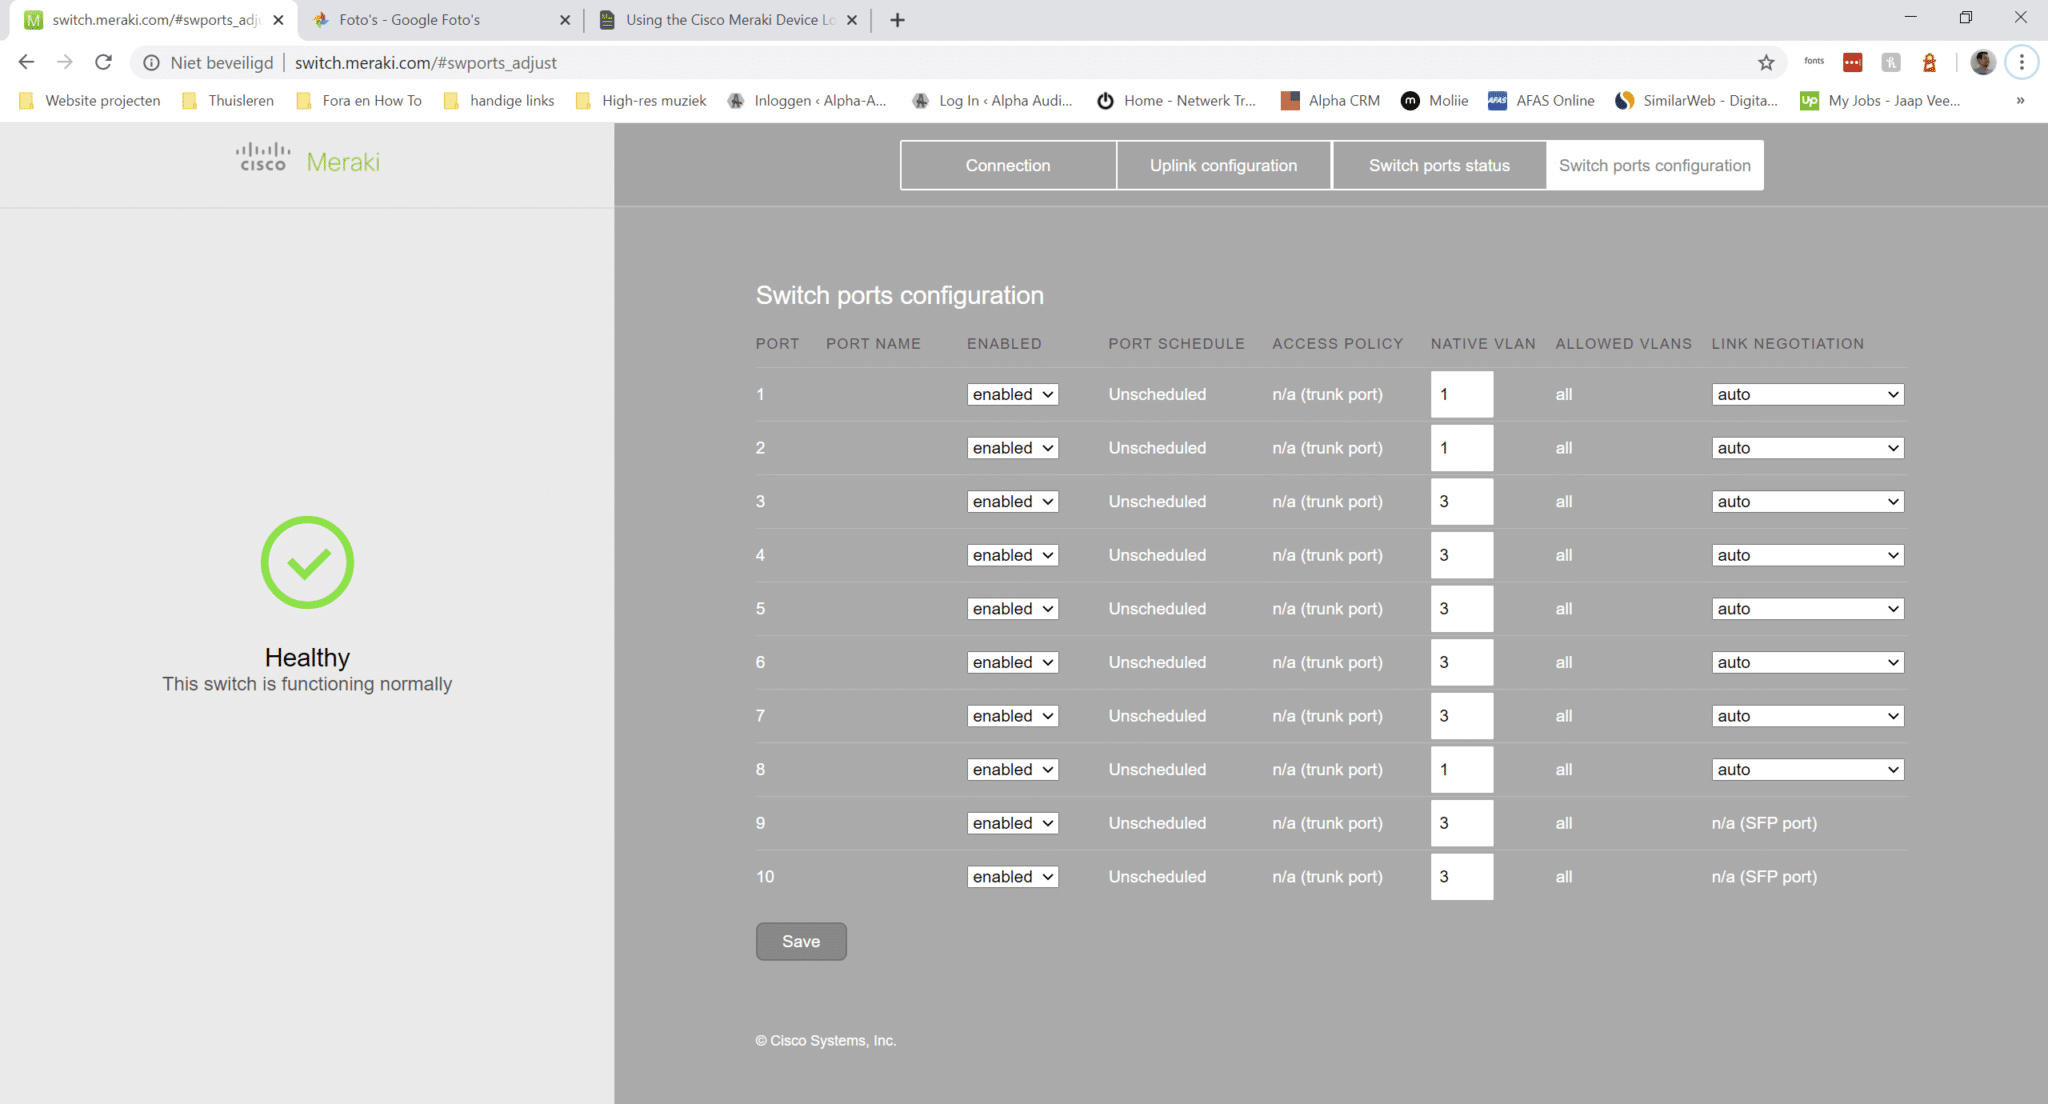Bookmark this page with the star icon
Screen dimensions: 2048x1104
click(x=1766, y=62)
